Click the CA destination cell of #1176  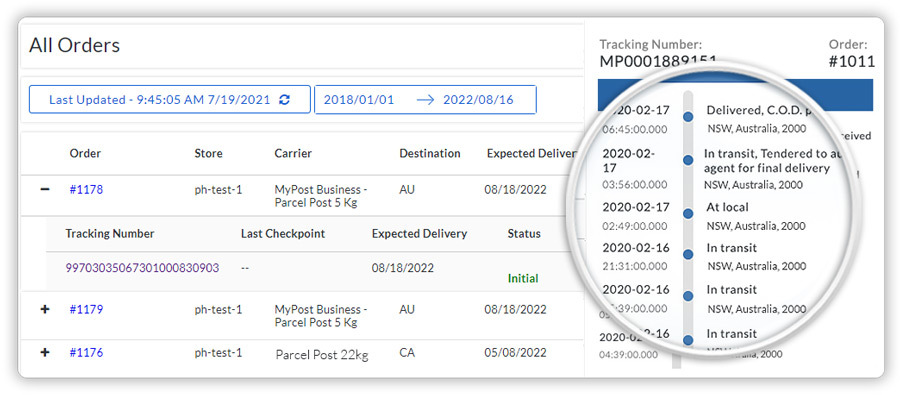(x=407, y=352)
